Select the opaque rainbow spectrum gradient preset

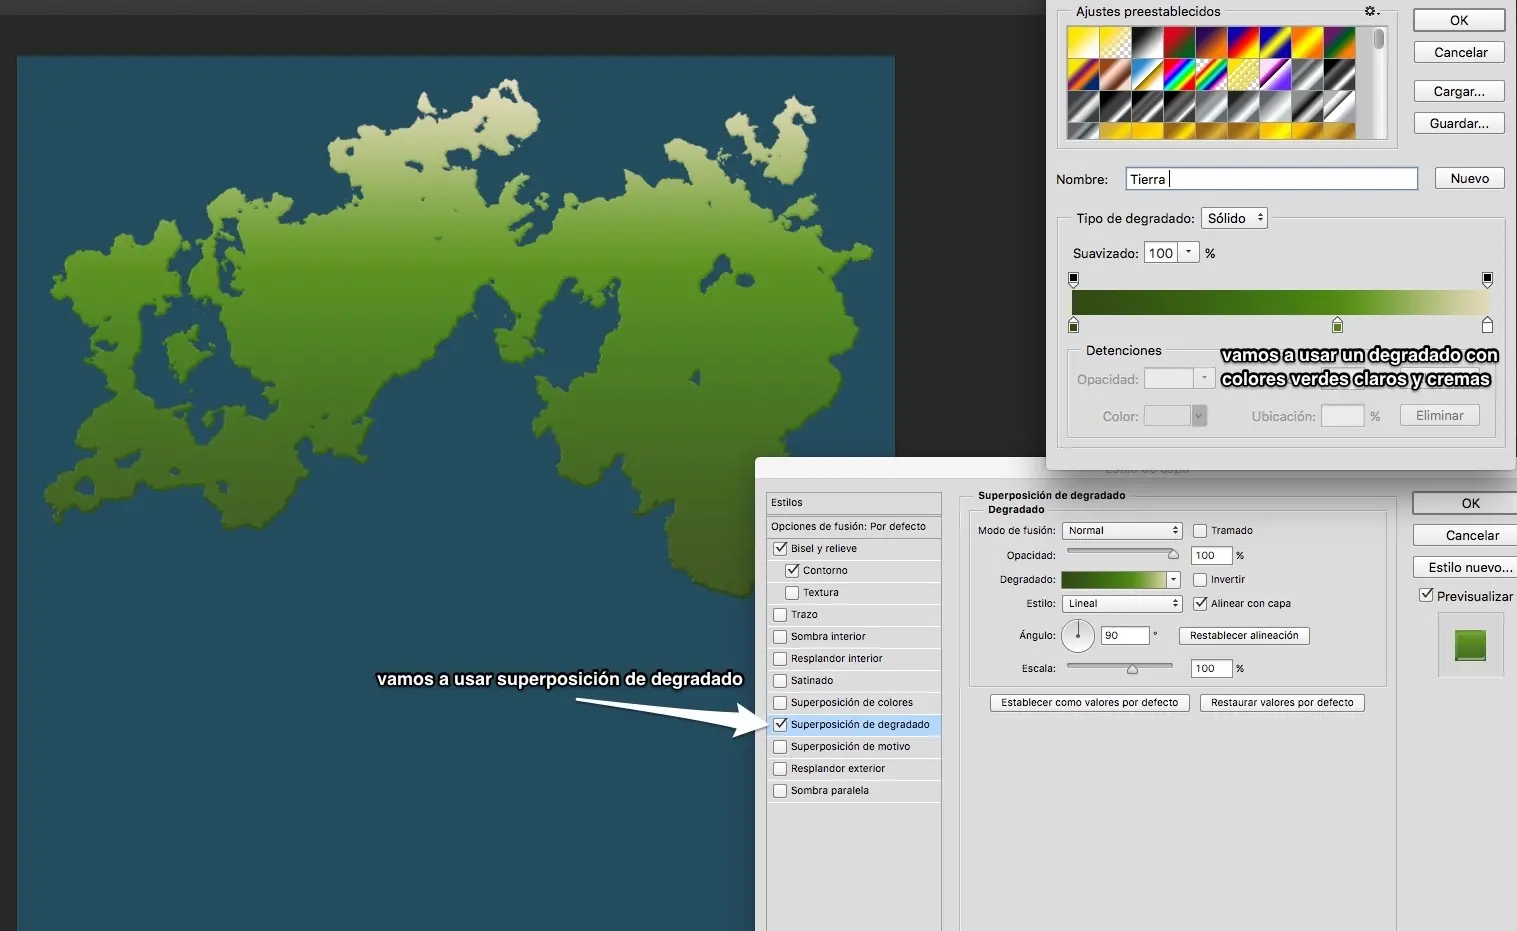click(1179, 74)
